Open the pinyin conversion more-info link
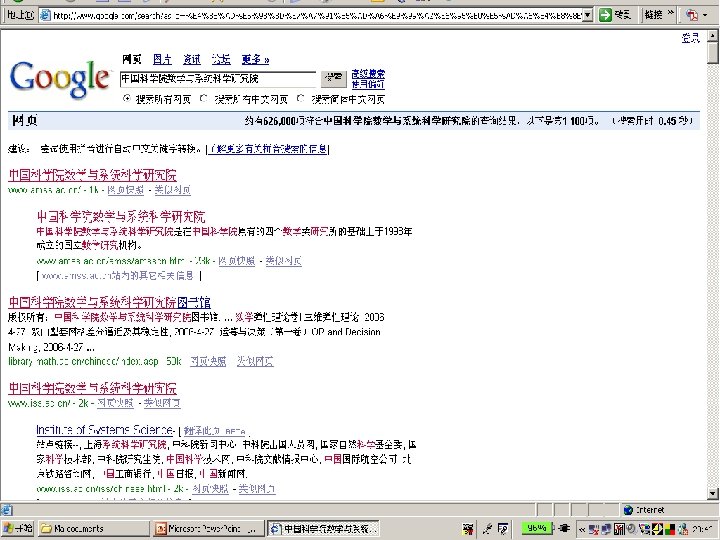720x540 pixels. (x=268, y=149)
